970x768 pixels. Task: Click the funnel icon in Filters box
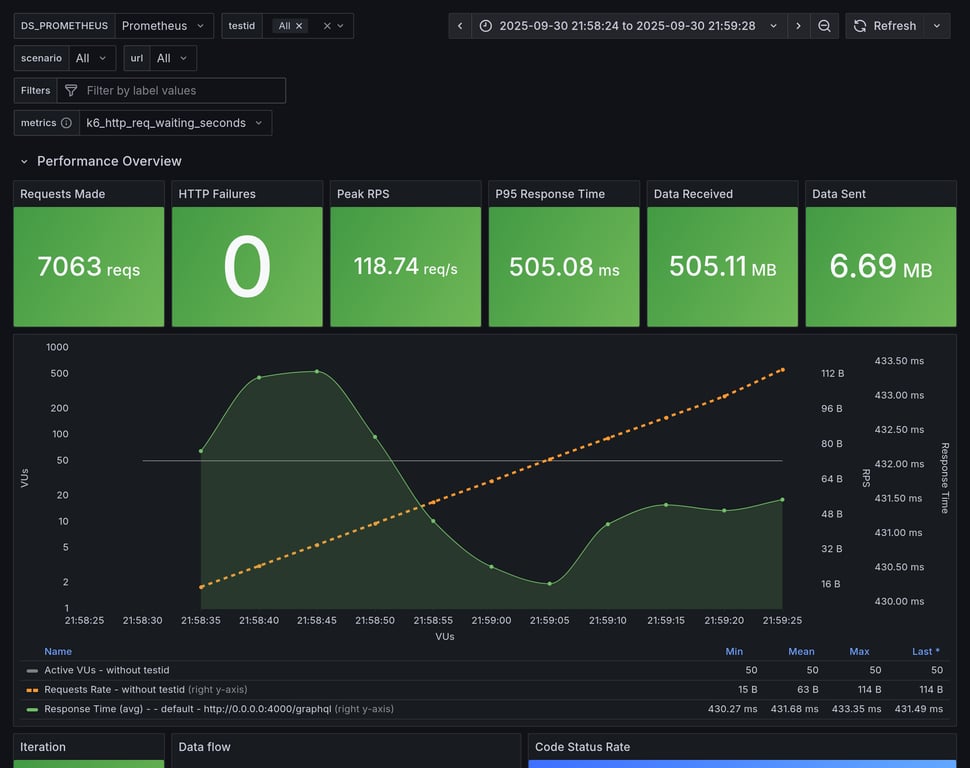pos(71,91)
